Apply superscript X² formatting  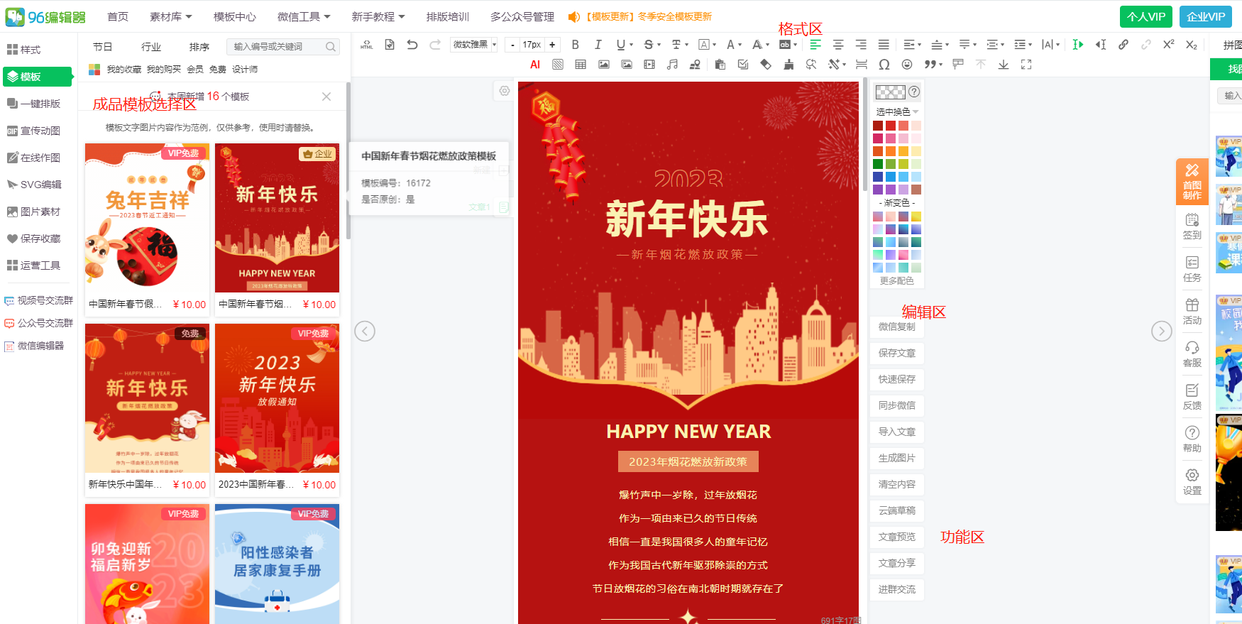pyautogui.click(x=1168, y=45)
